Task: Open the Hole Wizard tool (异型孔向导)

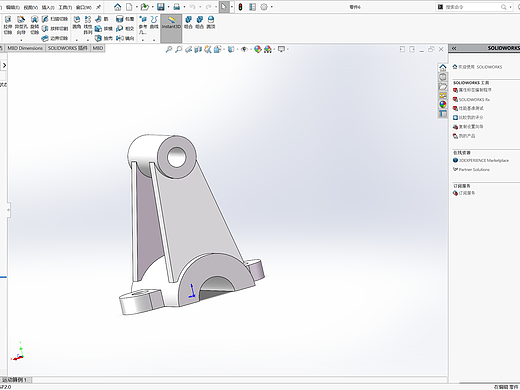Action: pos(21,25)
